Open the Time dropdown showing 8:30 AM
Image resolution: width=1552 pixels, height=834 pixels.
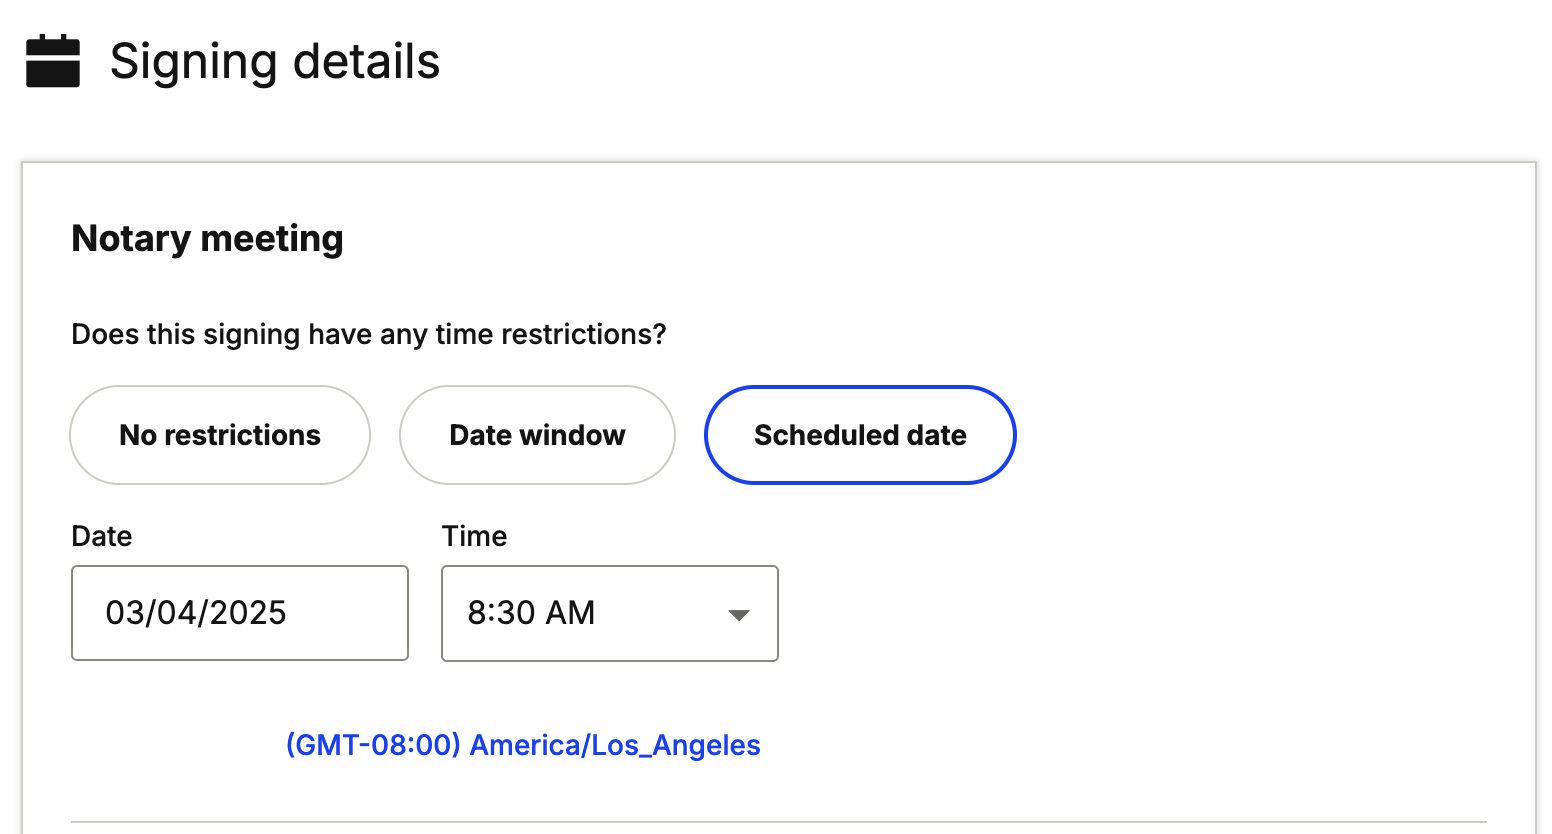[x=609, y=613]
